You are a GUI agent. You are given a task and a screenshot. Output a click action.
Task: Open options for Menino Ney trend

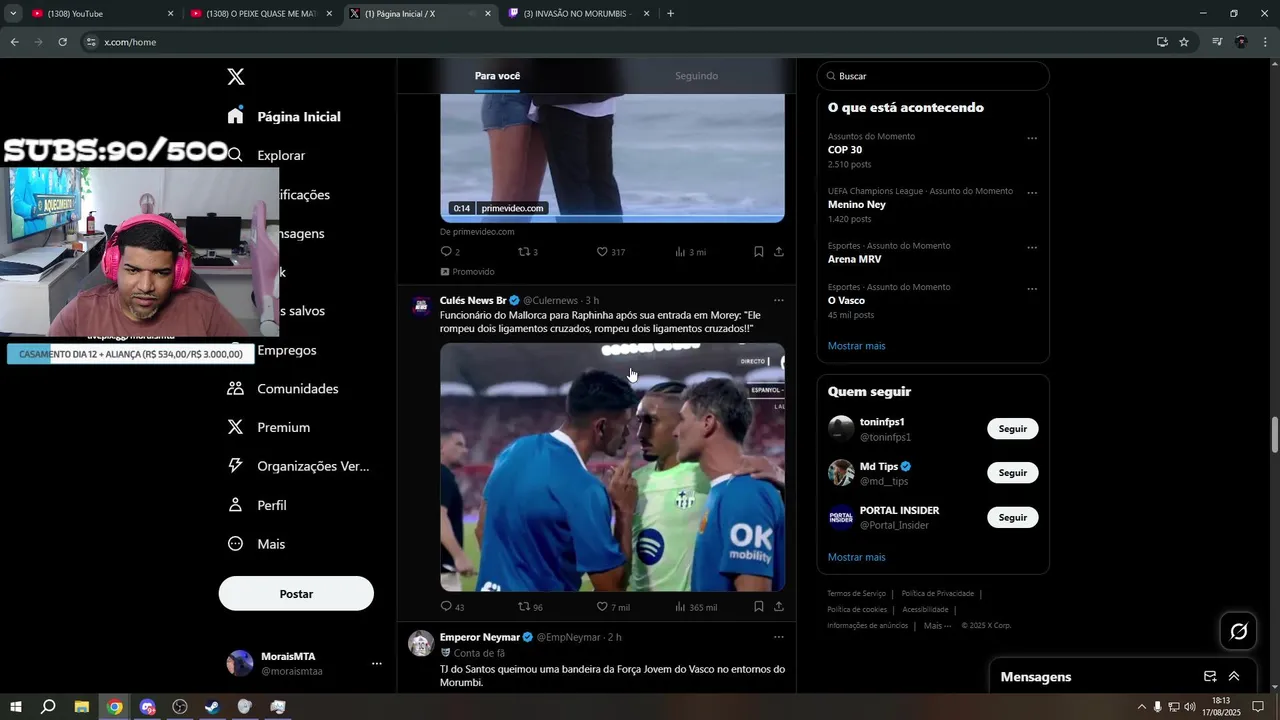pyautogui.click(x=1032, y=193)
